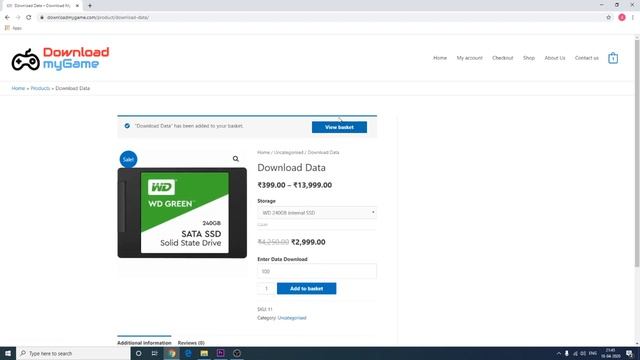Open the shopping basket icon in header
Image resolution: width=640 pixels, height=360 pixels.
pos(613,58)
